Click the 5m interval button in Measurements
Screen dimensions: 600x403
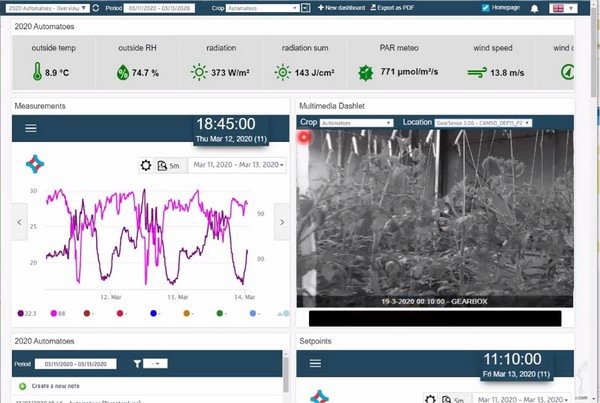coord(169,166)
